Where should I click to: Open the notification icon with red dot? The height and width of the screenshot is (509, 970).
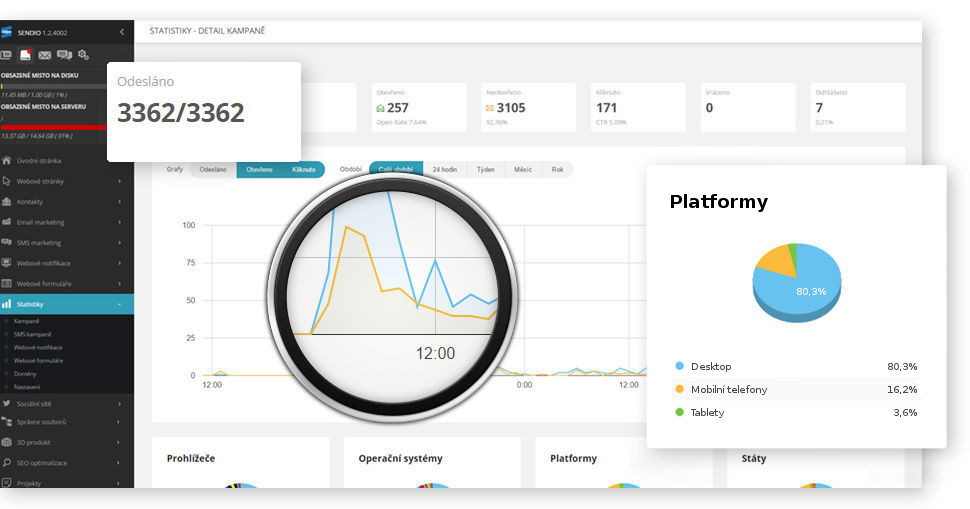coord(25,55)
